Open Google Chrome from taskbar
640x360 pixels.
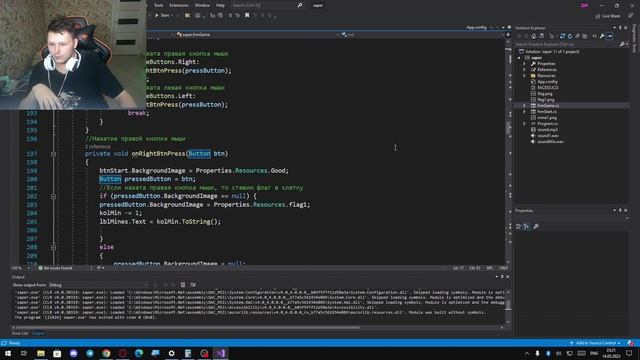pyautogui.click(x=106, y=353)
